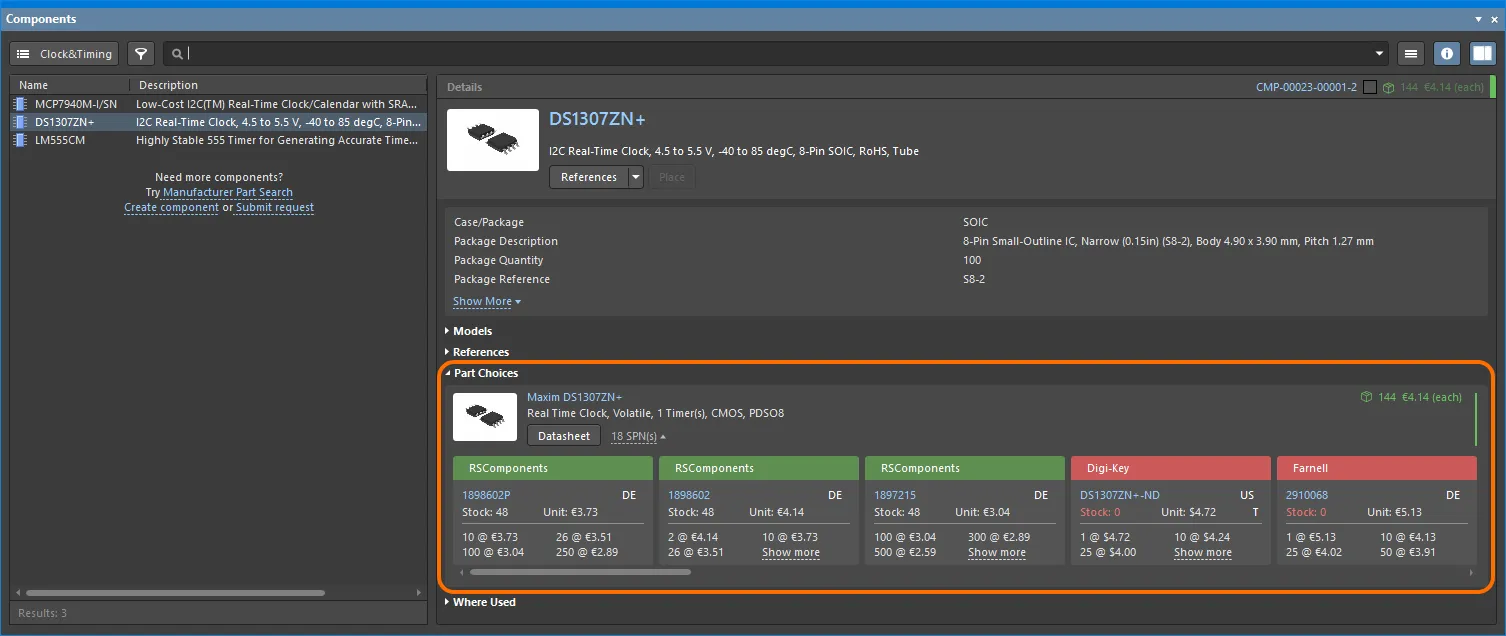Click the DS1307ZN+ thumbnail in Details
Screen dimensions: 1506x636
point(493,140)
